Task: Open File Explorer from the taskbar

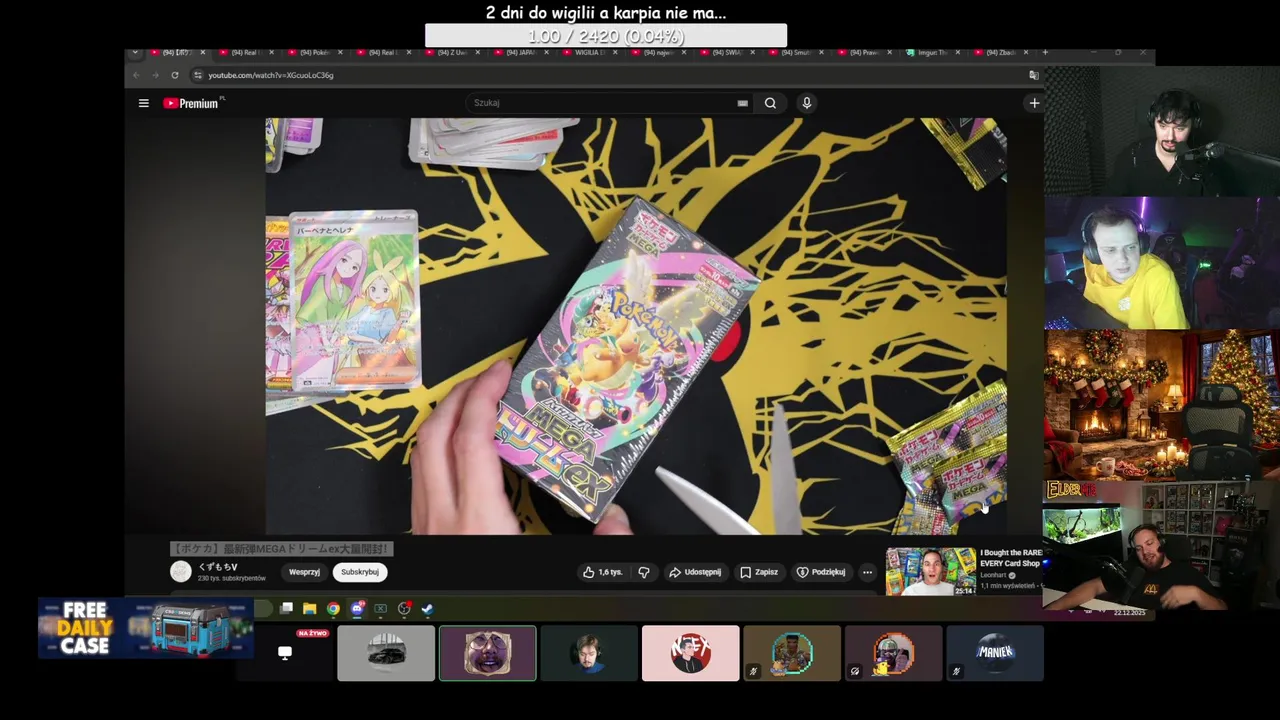Action: 310,608
